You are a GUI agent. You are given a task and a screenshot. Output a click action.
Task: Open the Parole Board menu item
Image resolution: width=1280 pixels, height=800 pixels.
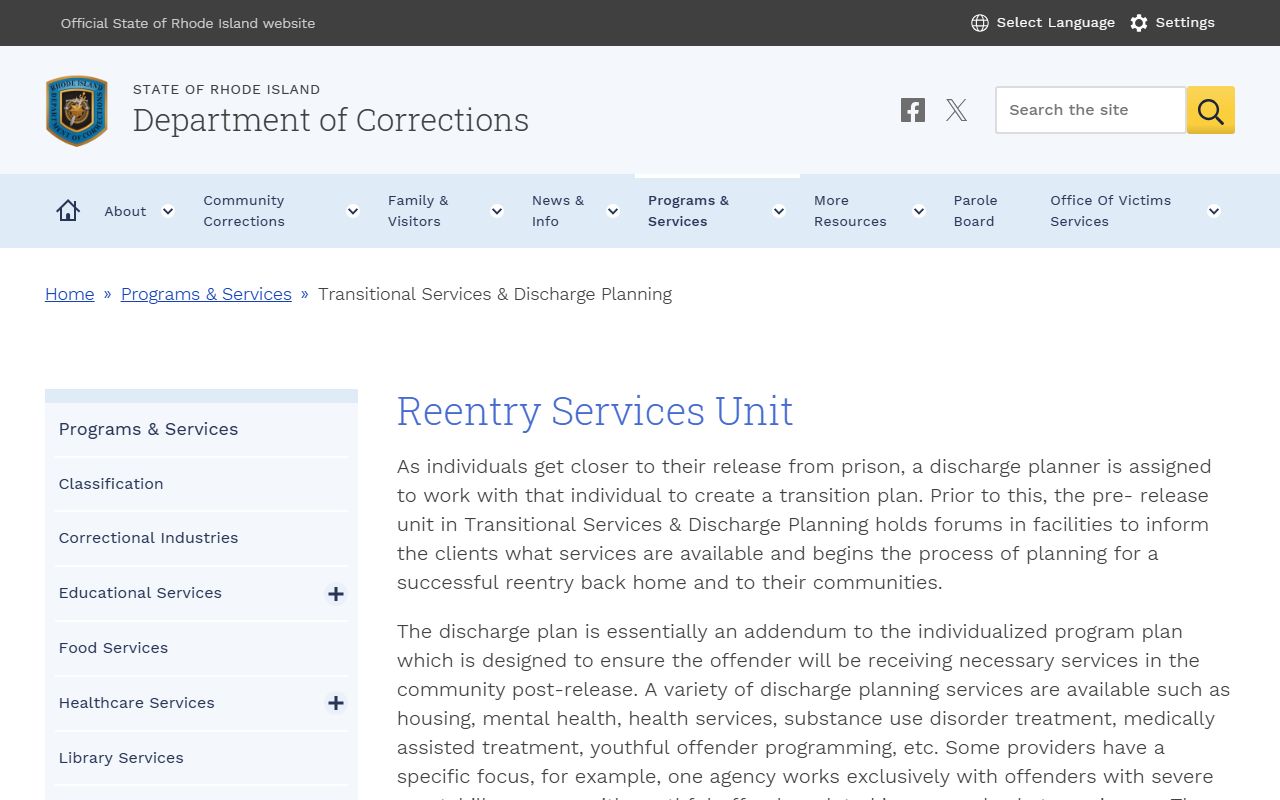(x=976, y=211)
